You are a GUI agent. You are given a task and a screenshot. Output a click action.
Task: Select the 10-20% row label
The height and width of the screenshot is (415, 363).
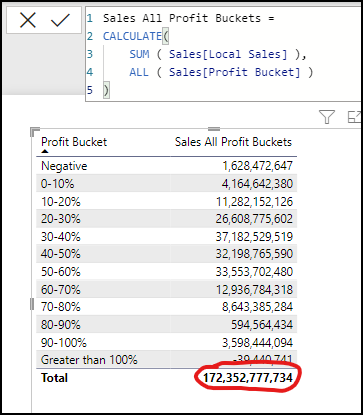61,202
